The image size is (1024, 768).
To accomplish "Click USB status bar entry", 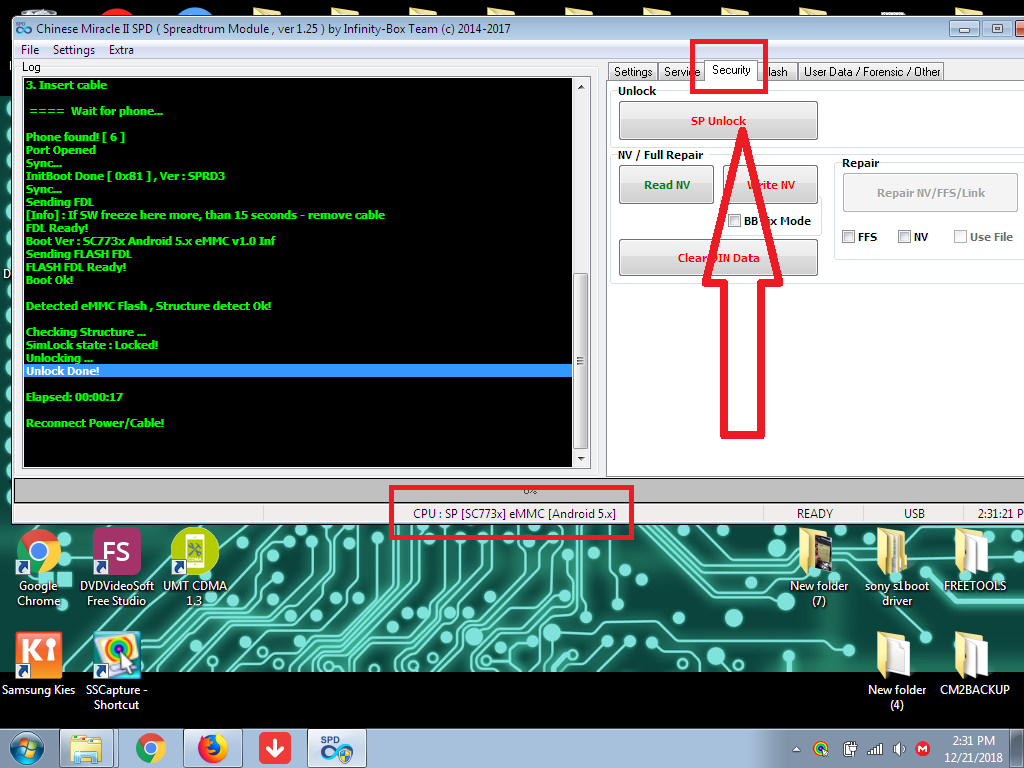I will (914, 513).
